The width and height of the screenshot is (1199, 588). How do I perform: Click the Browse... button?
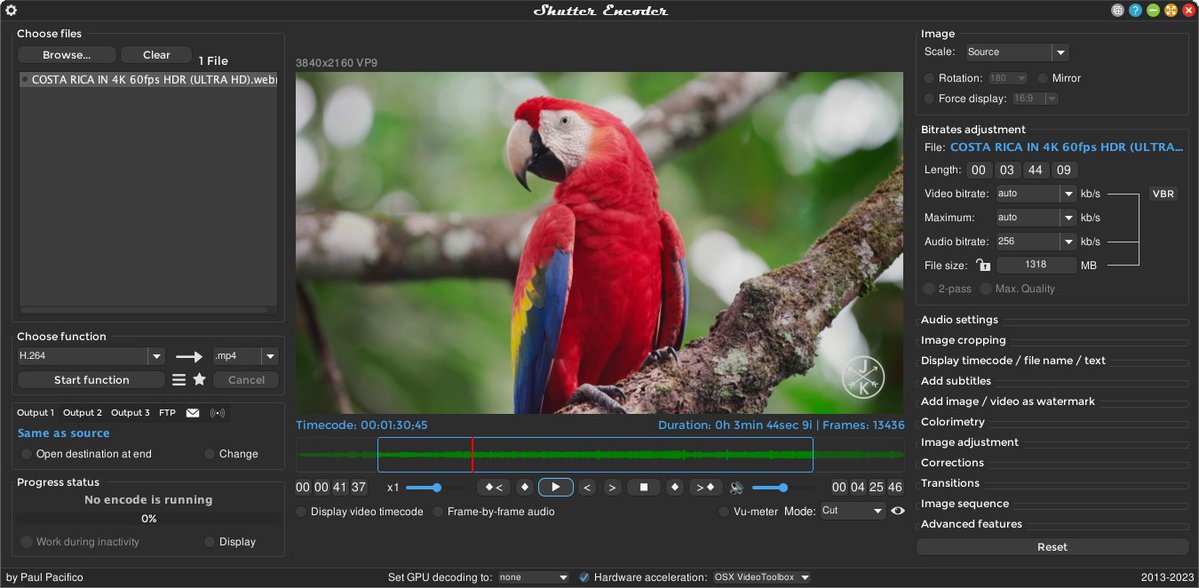click(x=67, y=55)
